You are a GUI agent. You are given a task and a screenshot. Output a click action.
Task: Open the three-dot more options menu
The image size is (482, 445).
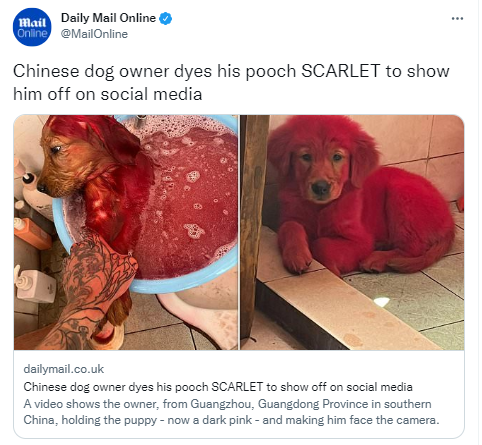tap(457, 18)
